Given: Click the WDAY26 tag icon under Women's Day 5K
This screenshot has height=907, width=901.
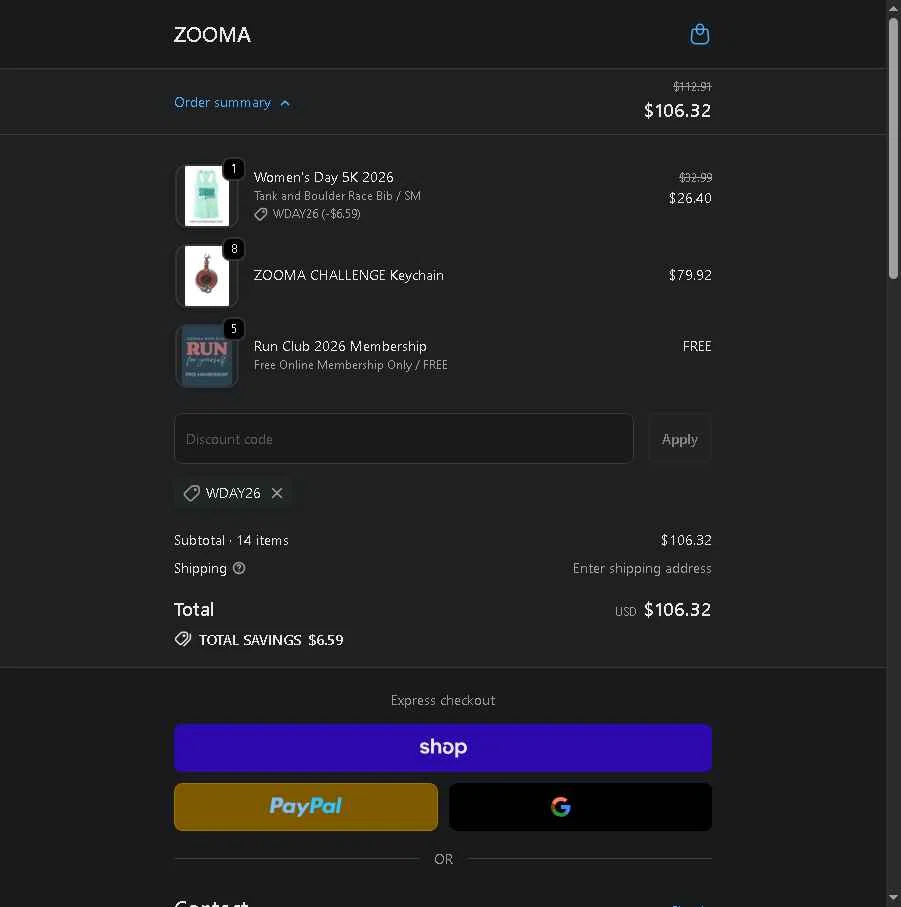Looking at the screenshot, I should click(x=261, y=214).
